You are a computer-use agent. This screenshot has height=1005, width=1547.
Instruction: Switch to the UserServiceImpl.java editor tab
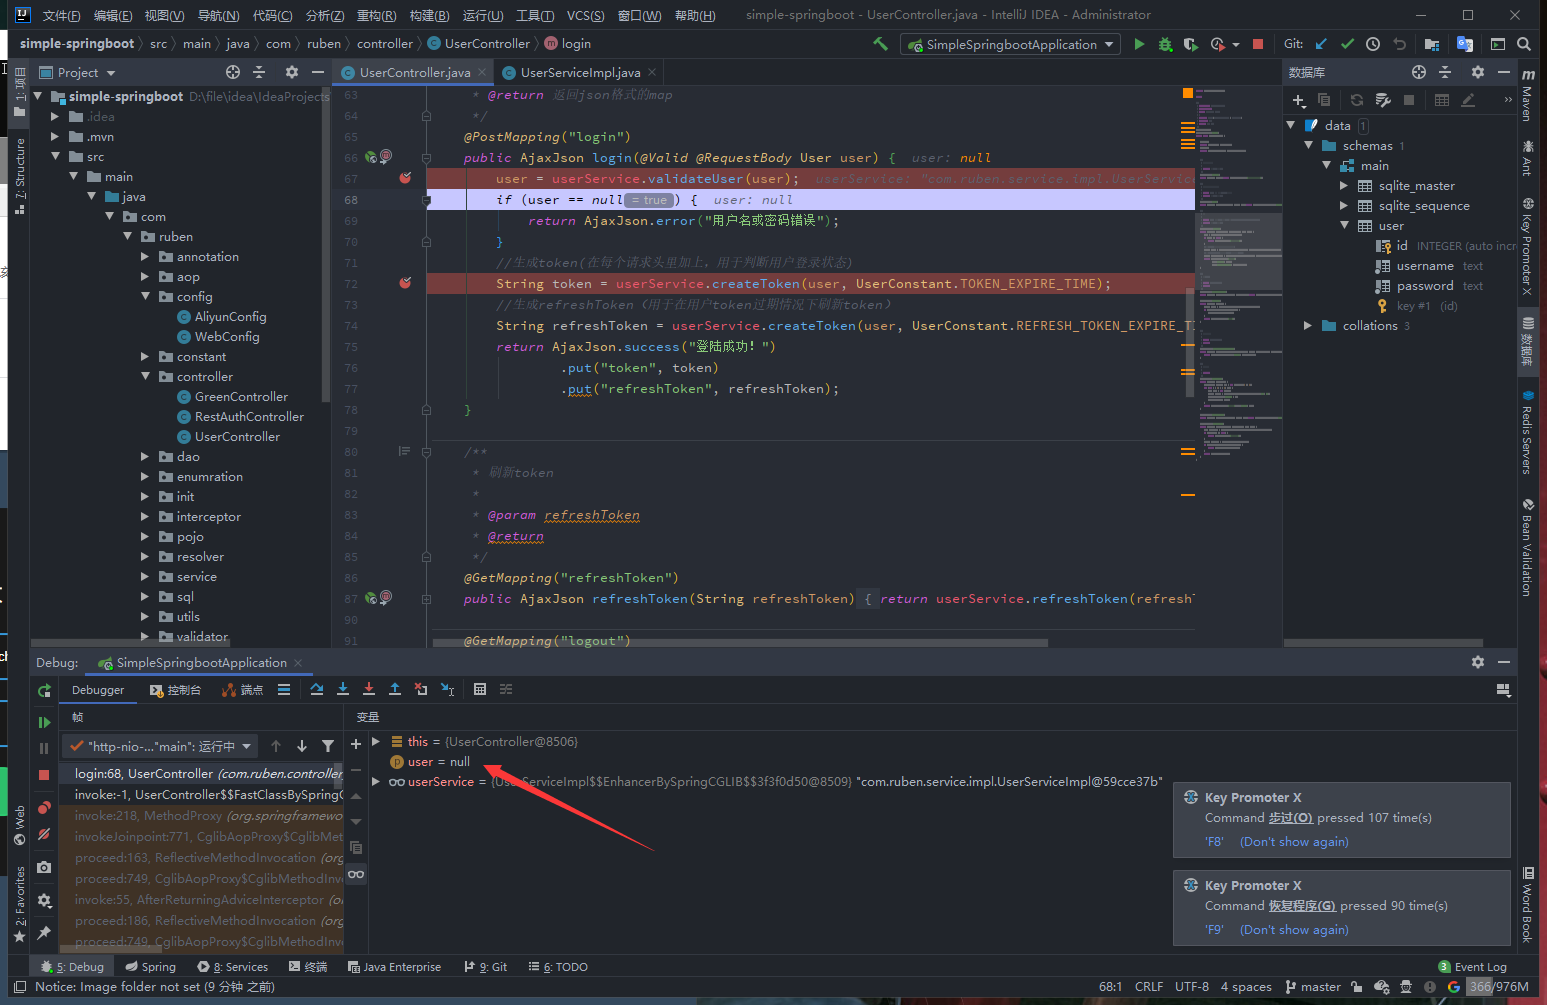point(579,72)
